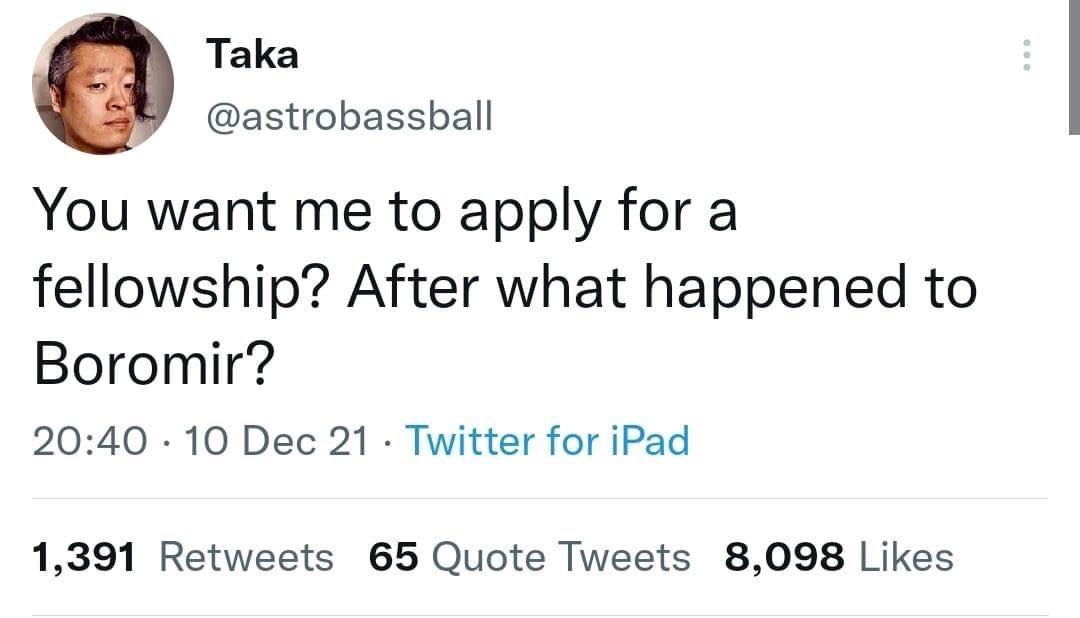Click the grey scrollbar at right edge
This screenshot has height=618, width=1080.
click(1073, 66)
